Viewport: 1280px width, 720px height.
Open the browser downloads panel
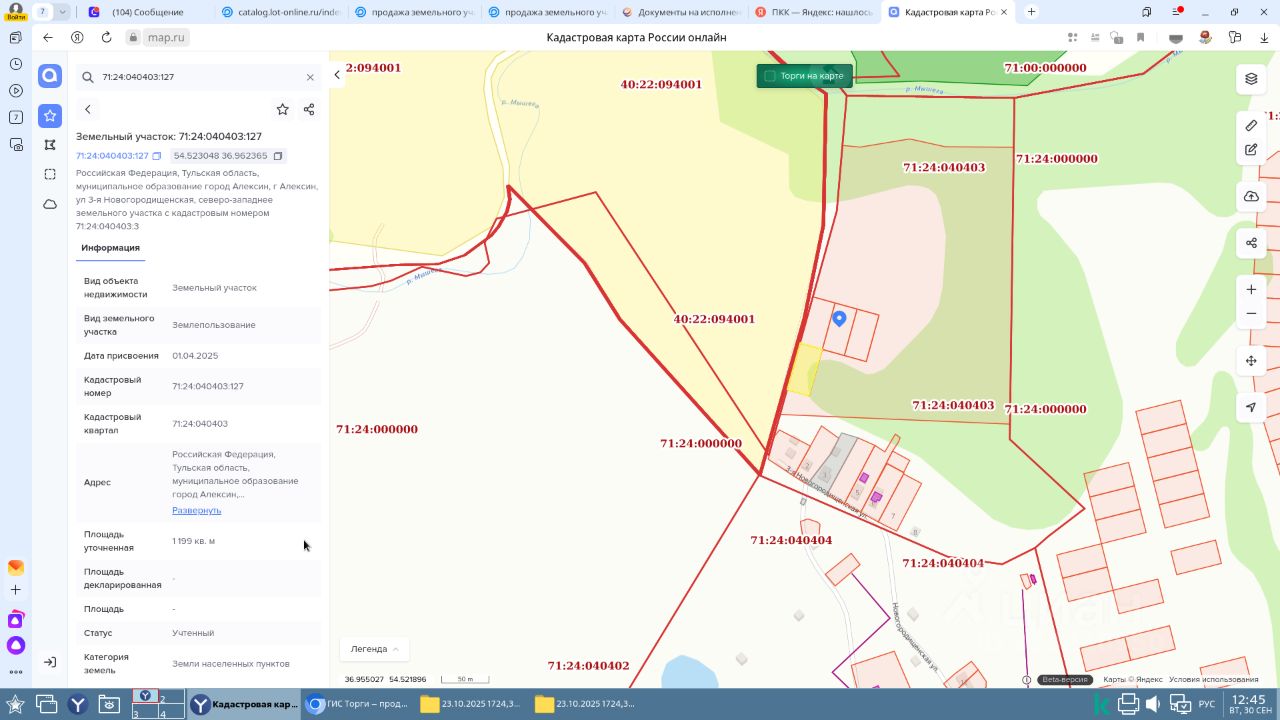tap(1262, 37)
